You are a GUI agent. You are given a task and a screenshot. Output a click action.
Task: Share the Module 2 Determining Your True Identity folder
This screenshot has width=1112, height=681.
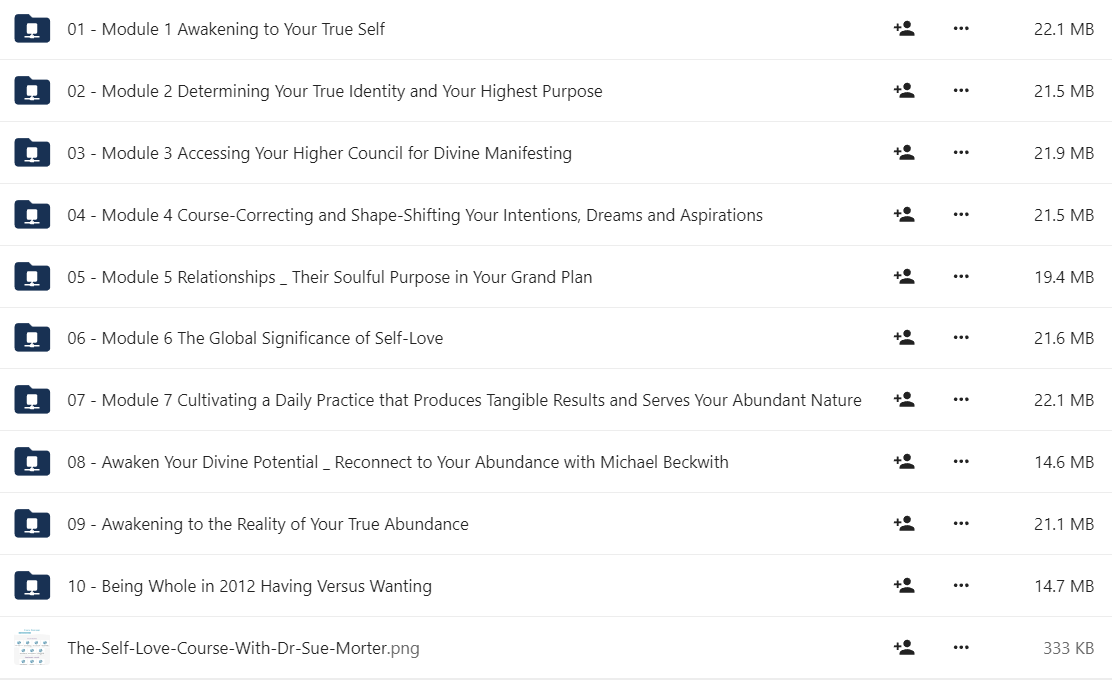point(904,91)
